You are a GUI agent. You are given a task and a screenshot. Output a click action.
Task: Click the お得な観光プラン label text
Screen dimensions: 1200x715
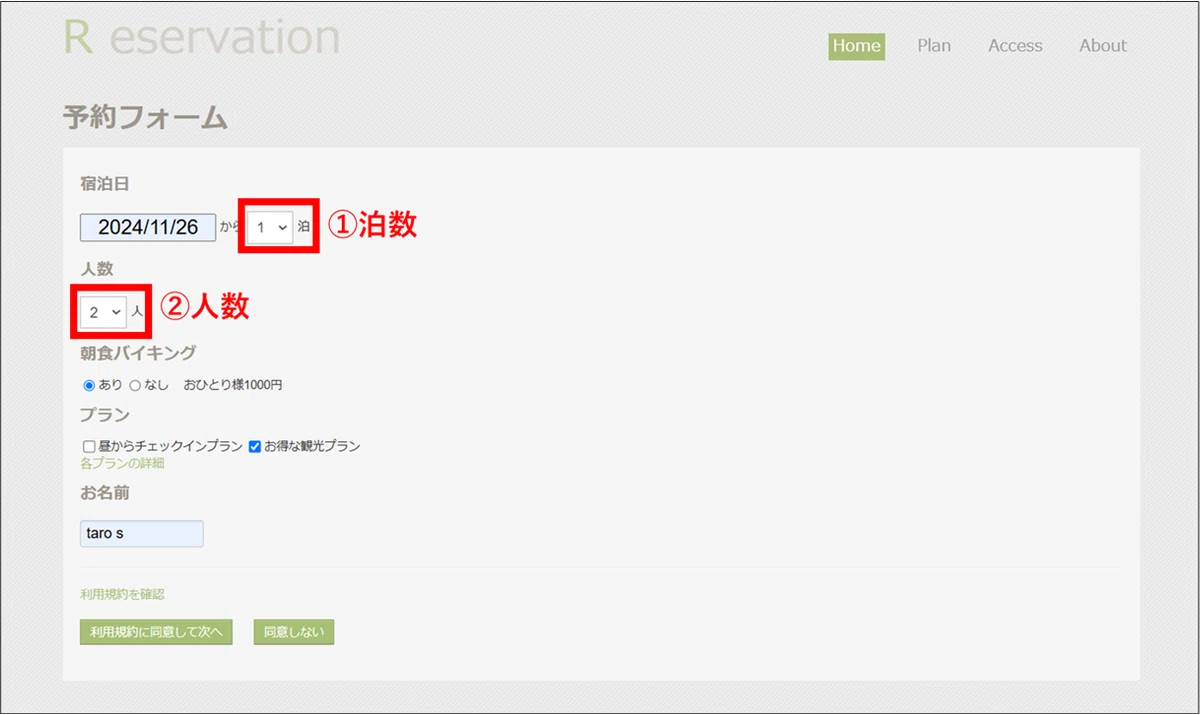pos(312,447)
